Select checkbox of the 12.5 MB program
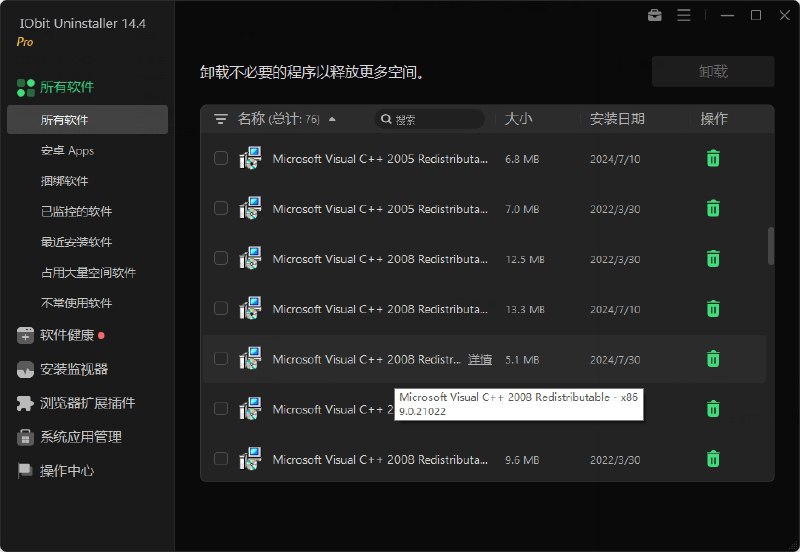Viewport: 800px width, 552px height. 221,258
